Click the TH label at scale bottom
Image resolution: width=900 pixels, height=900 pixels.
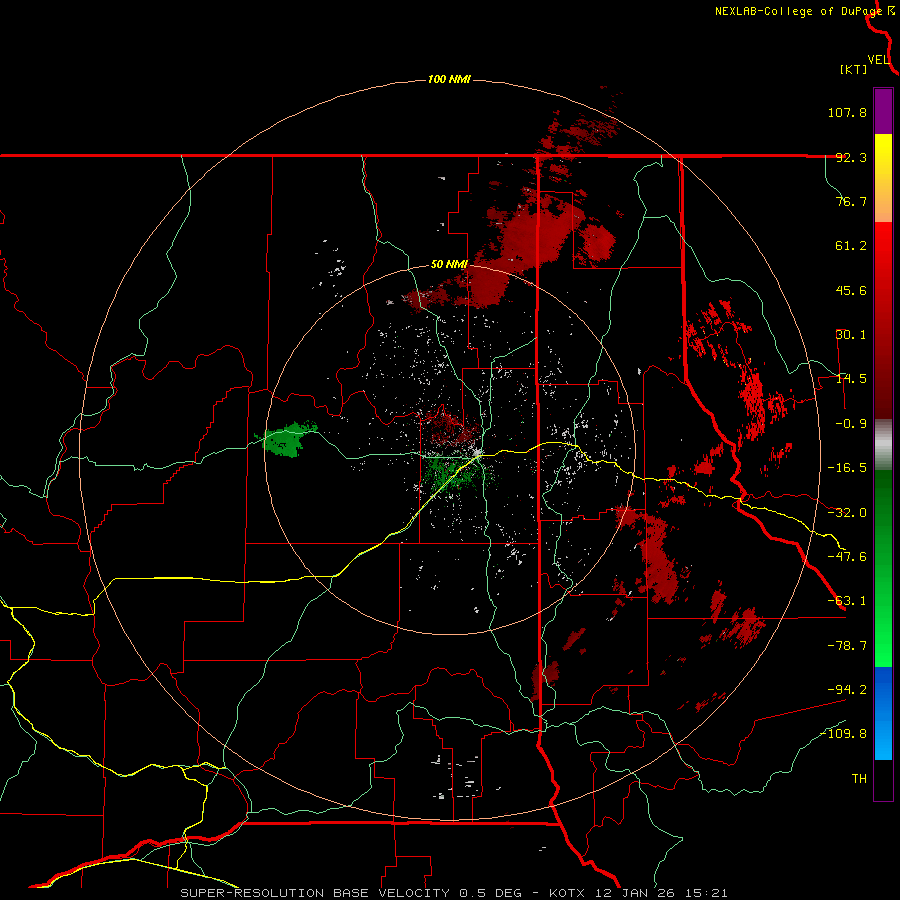coord(859,779)
